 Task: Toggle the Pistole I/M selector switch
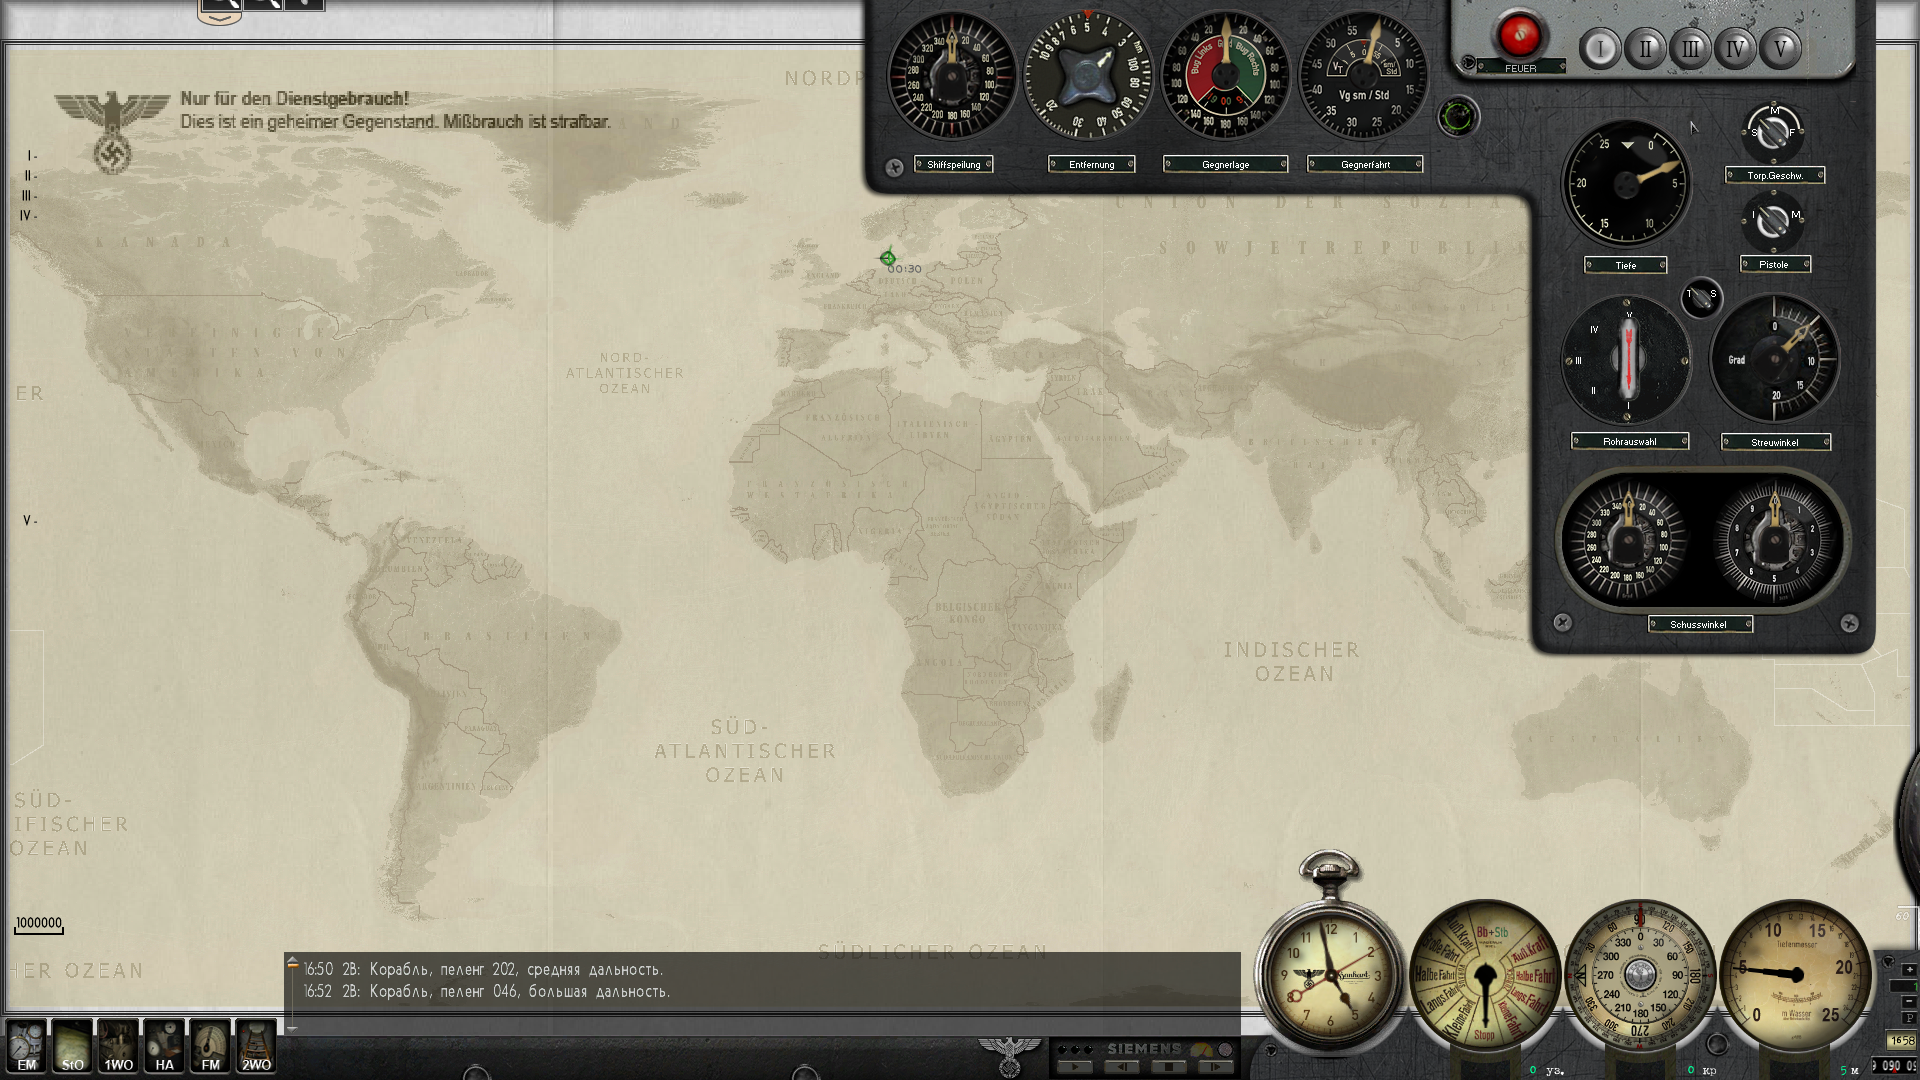pos(1773,221)
